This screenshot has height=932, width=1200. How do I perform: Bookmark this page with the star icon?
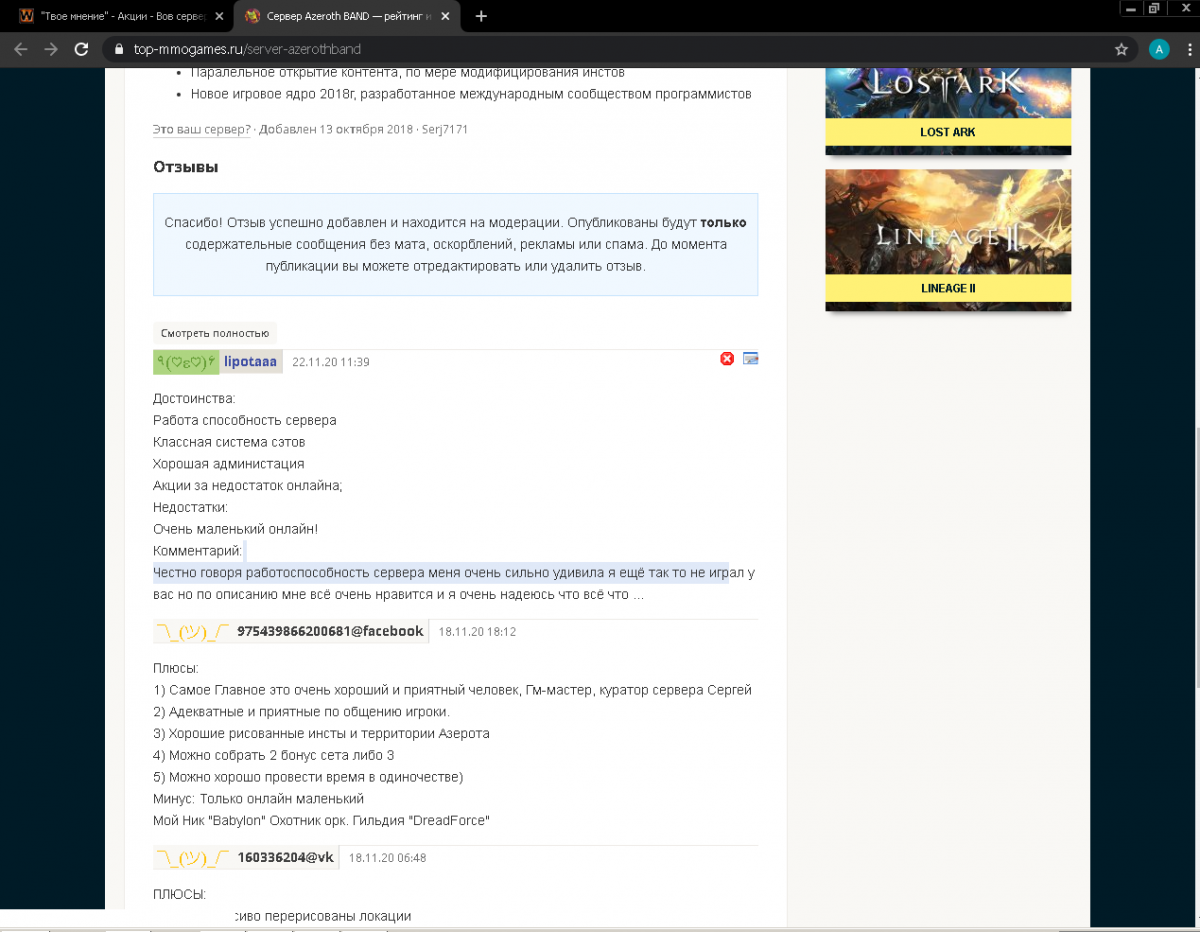(x=1122, y=48)
